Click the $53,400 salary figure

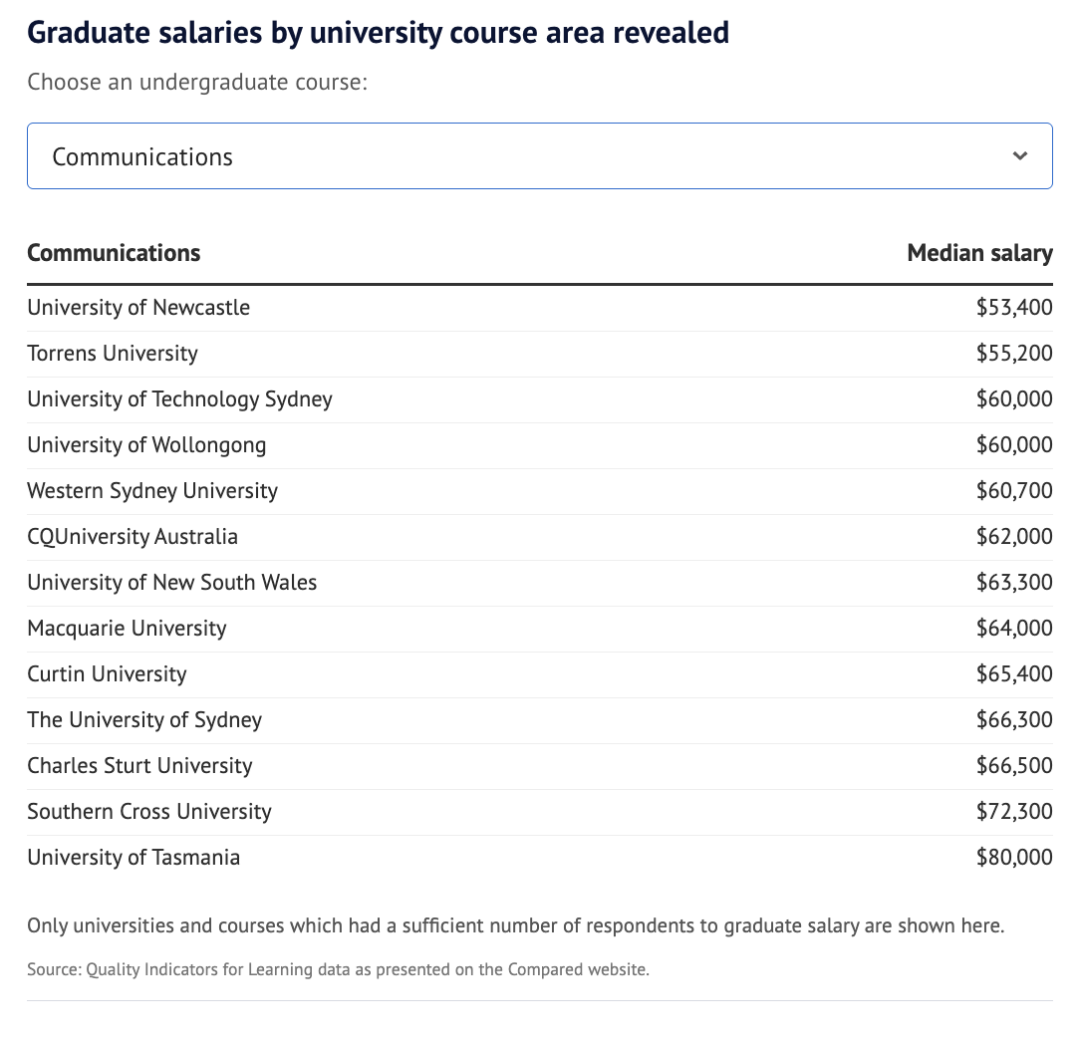(x=1014, y=308)
